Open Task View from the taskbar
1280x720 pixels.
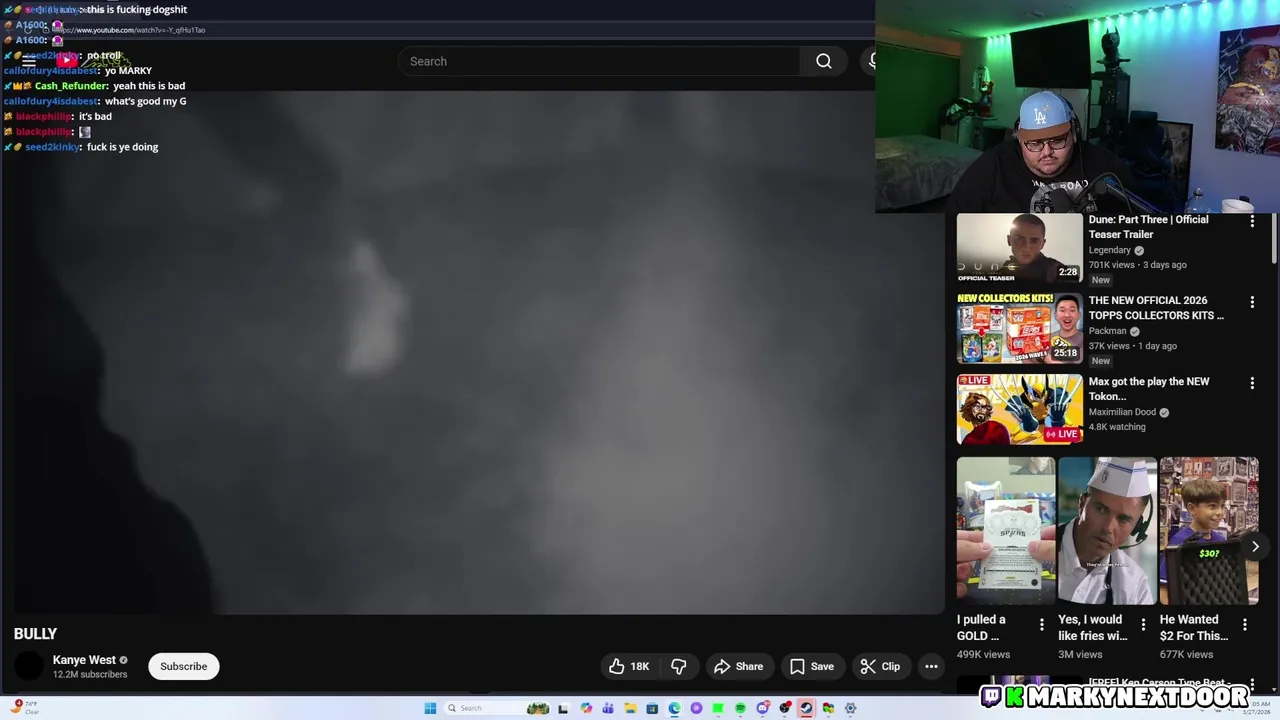(563, 708)
